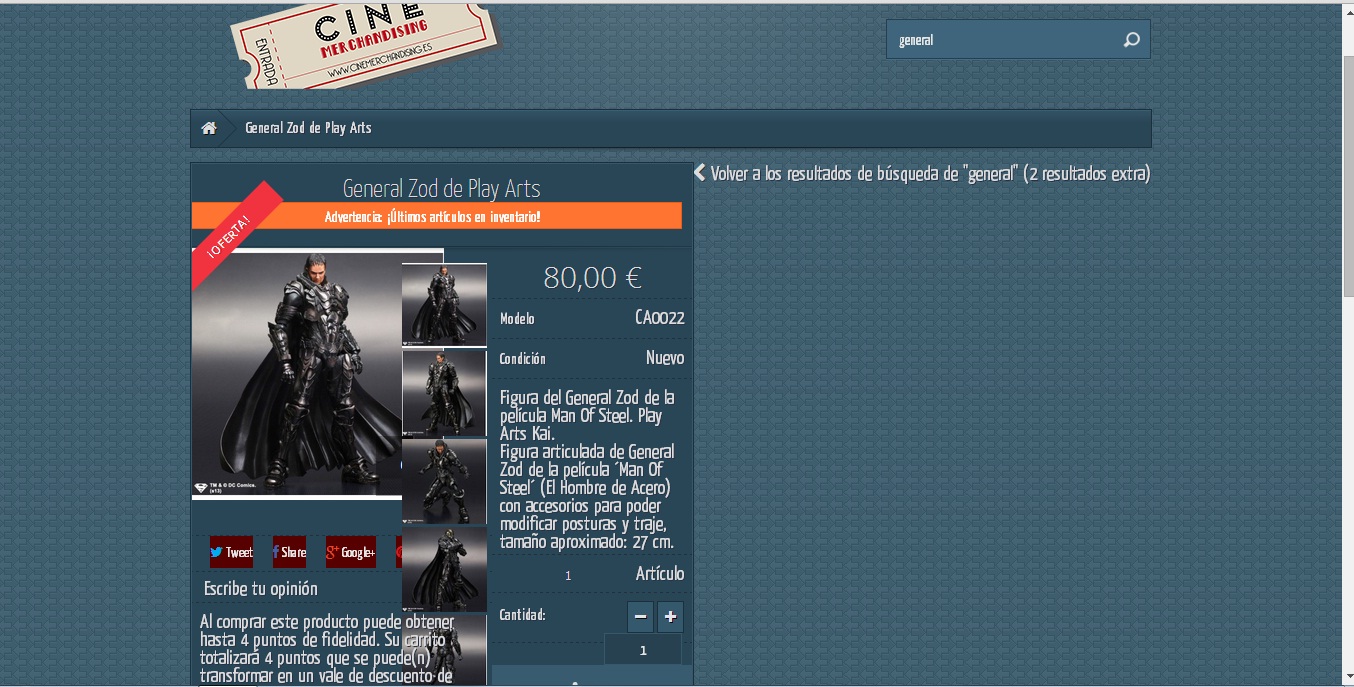This screenshot has width=1354, height=687.
Task: Decrease quantity with minus button
Action: pyautogui.click(x=640, y=617)
